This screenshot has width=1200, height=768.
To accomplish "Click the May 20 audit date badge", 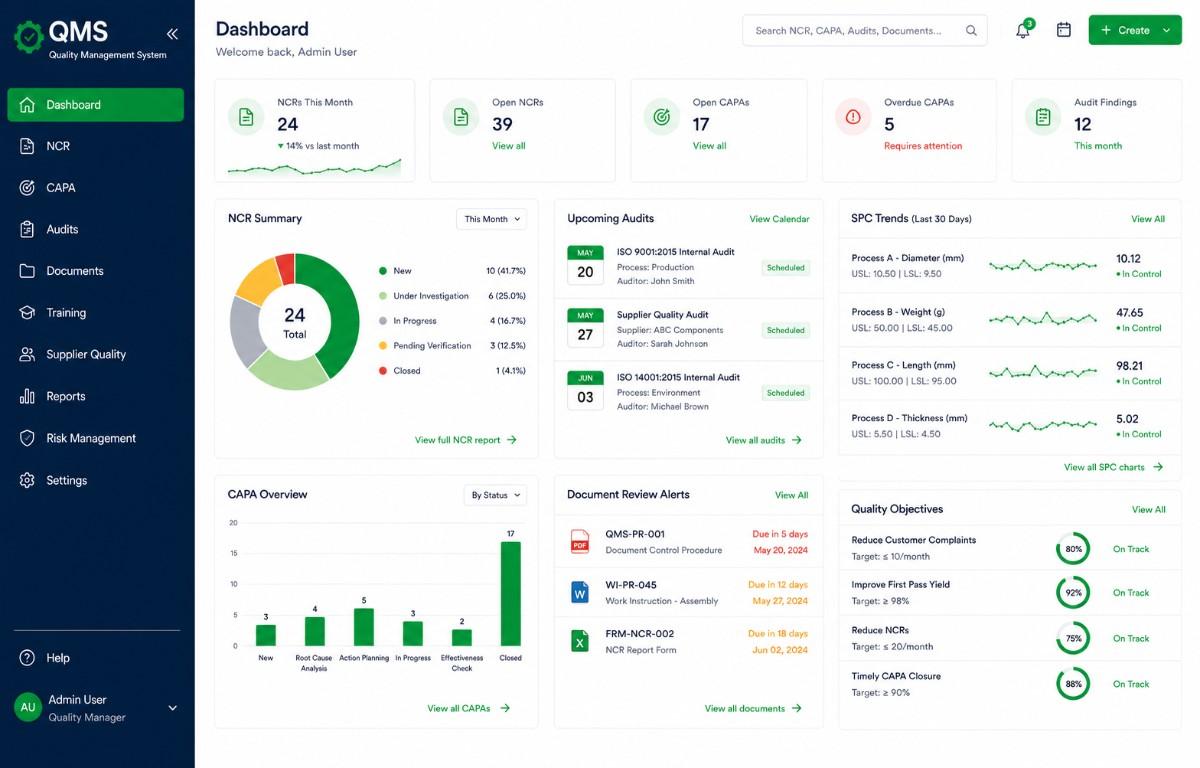I will (x=585, y=265).
